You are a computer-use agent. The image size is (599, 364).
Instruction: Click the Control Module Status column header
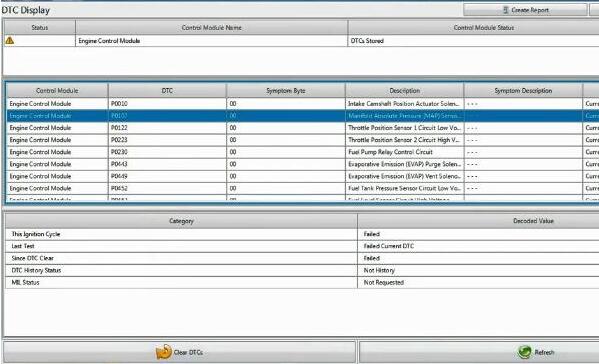click(474, 28)
